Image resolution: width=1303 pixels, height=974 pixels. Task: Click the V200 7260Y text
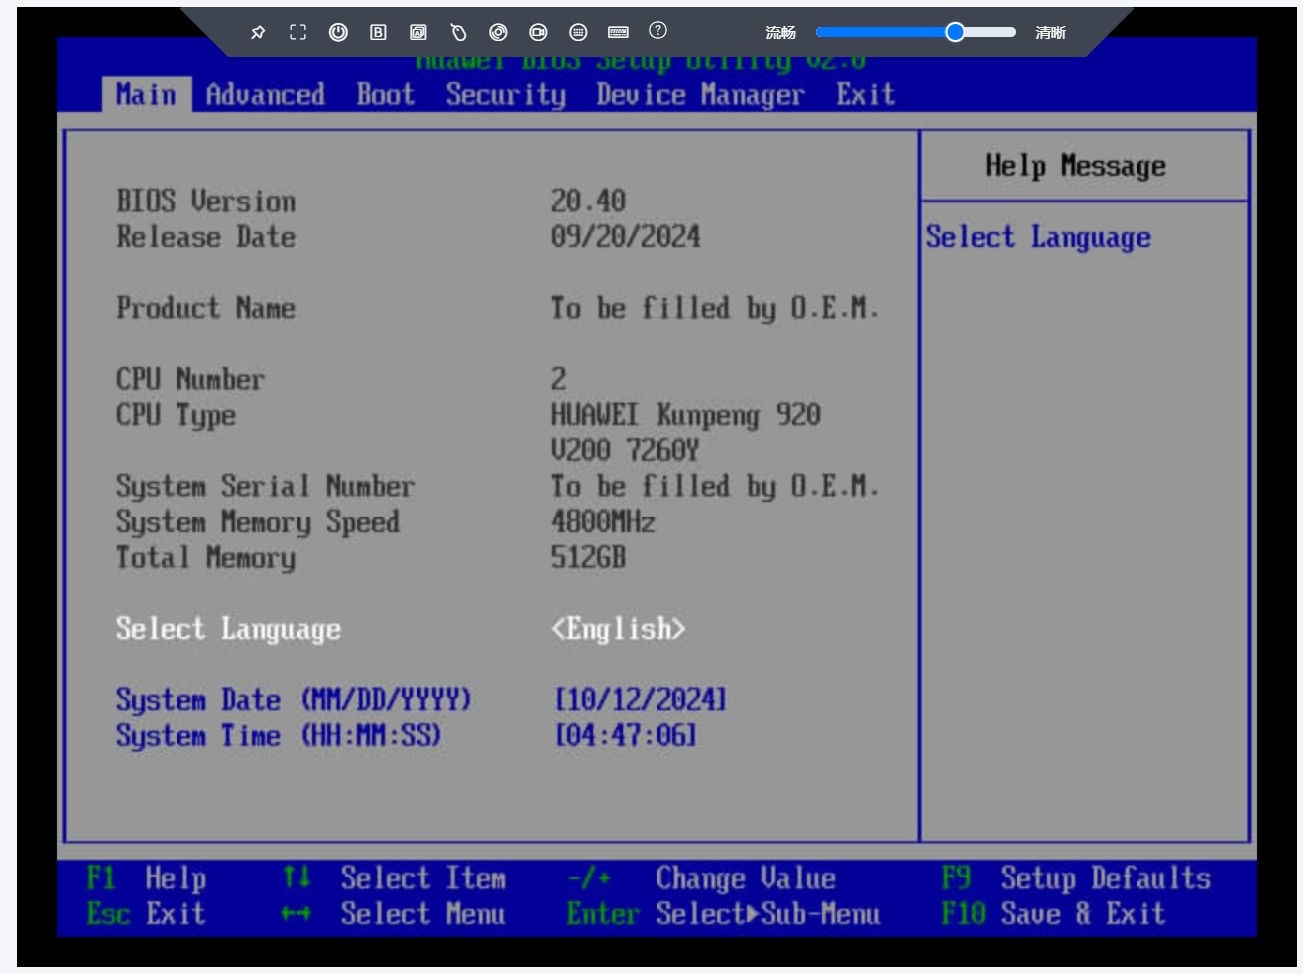(x=625, y=450)
